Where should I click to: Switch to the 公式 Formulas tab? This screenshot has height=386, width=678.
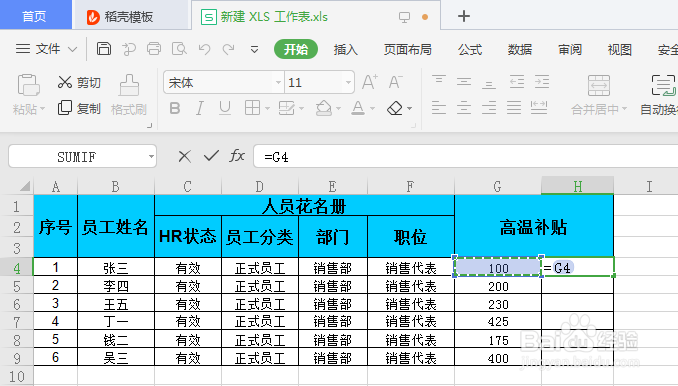470,50
